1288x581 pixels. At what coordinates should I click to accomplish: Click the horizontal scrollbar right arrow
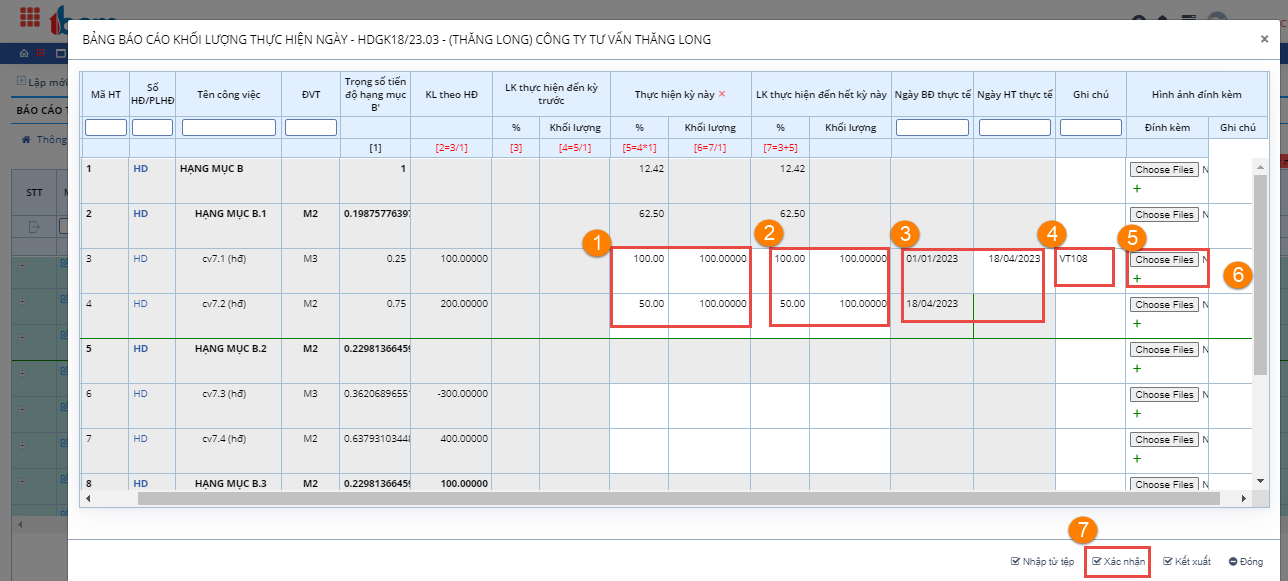pos(1243,498)
